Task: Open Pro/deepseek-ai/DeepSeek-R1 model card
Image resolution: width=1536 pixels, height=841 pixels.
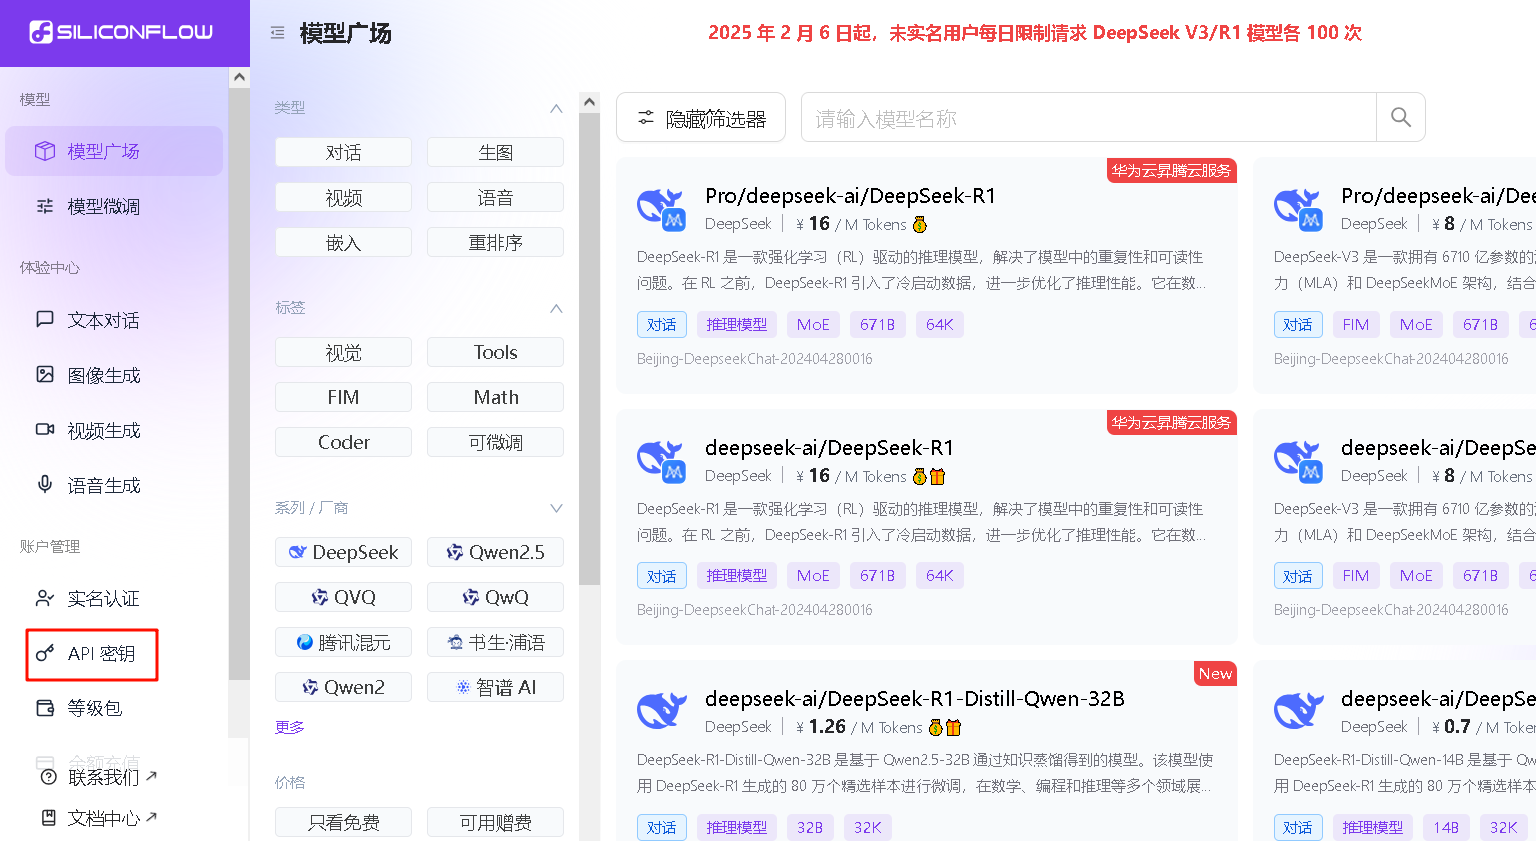Action: coord(927,275)
